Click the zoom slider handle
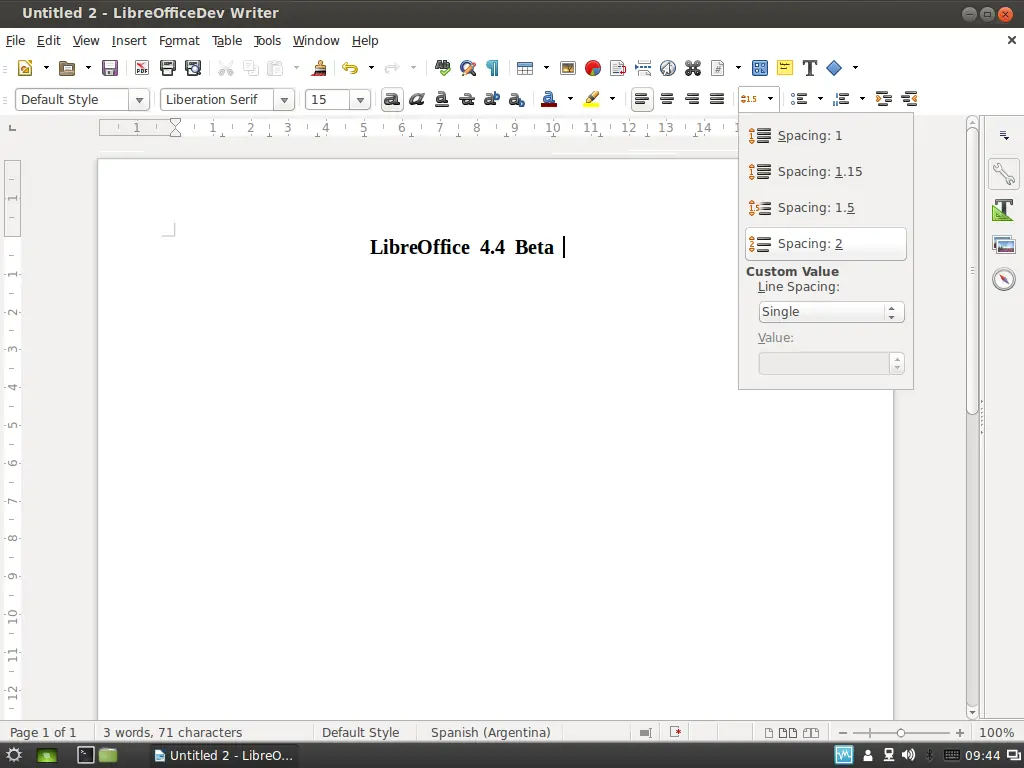Screen dimensions: 1024x768 tap(901, 733)
